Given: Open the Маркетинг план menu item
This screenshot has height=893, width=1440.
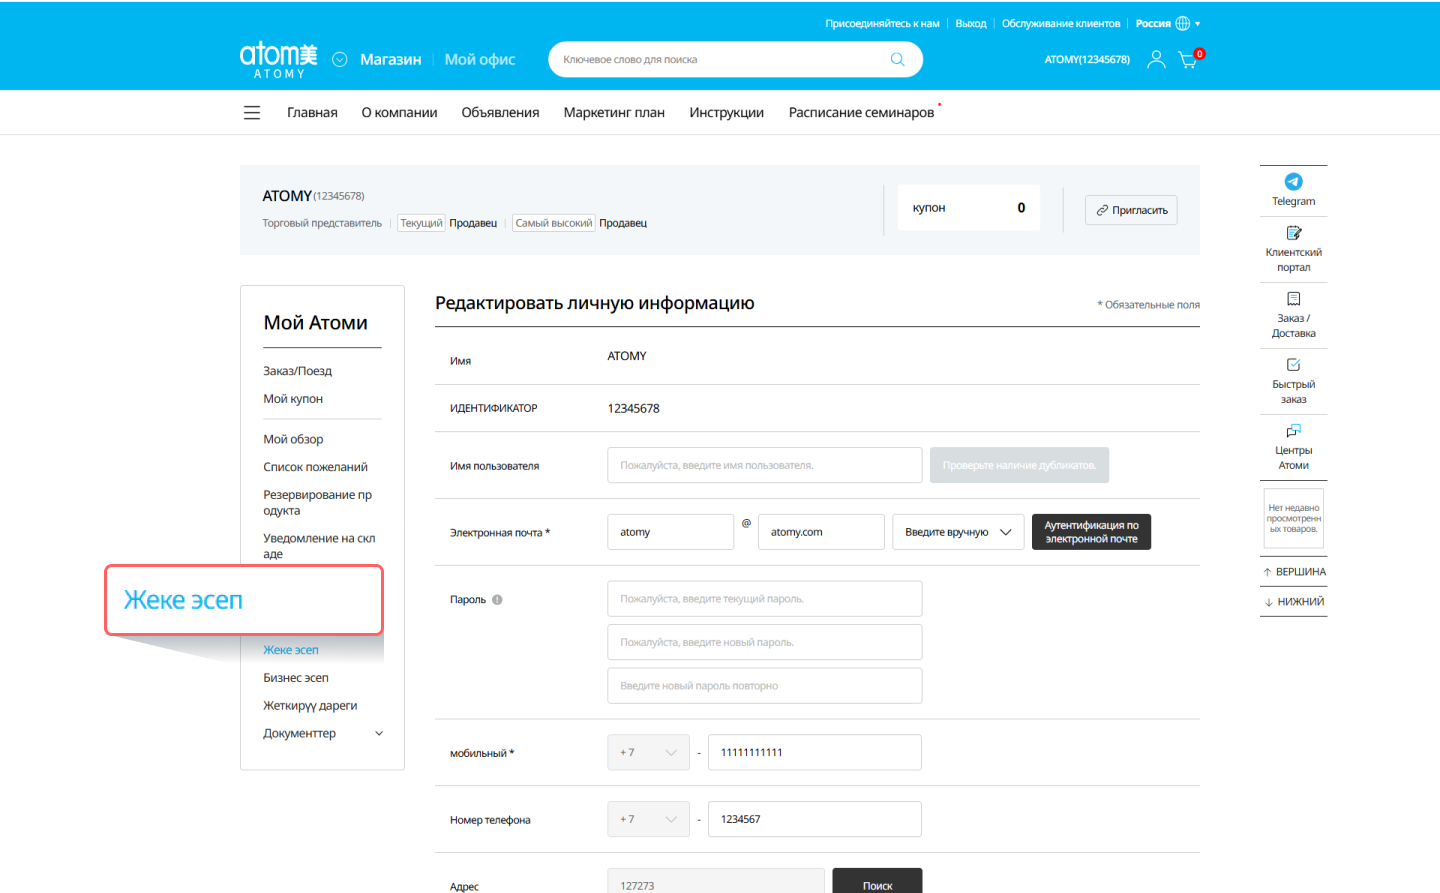Looking at the screenshot, I should (x=614, y=113).
